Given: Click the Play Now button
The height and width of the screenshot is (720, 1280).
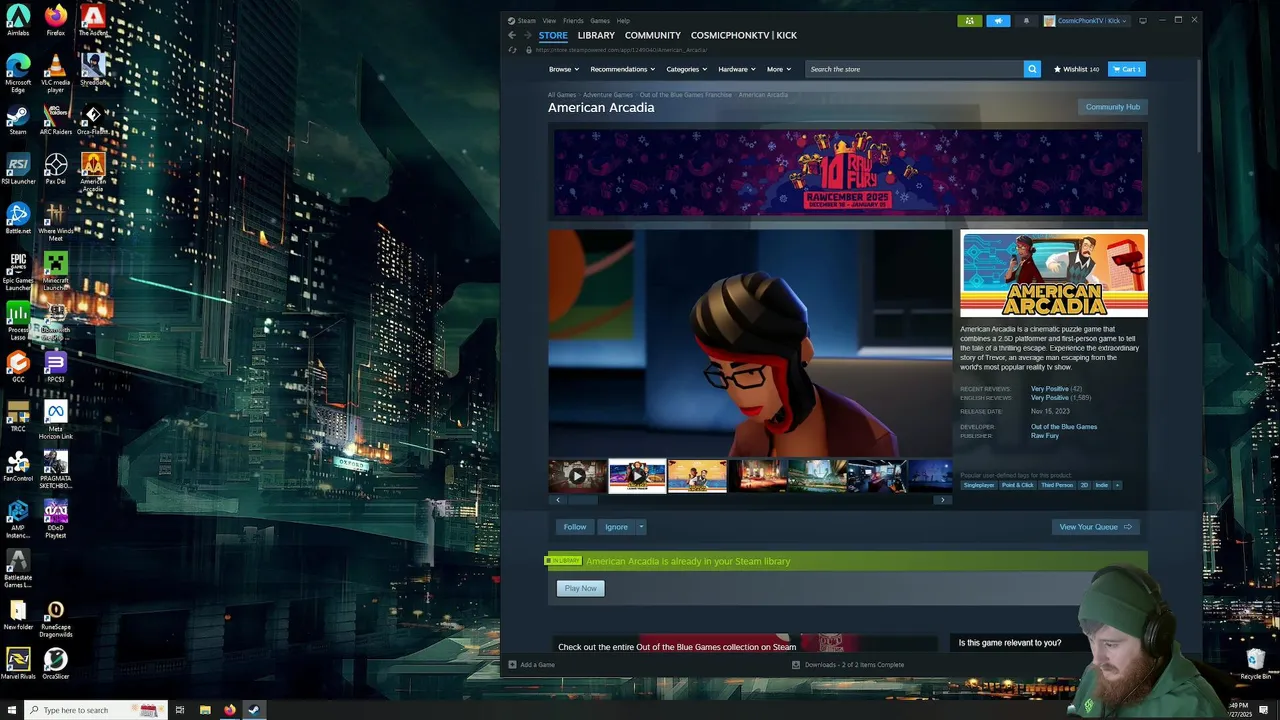Looking at the screenshot, I should [580, 588].
